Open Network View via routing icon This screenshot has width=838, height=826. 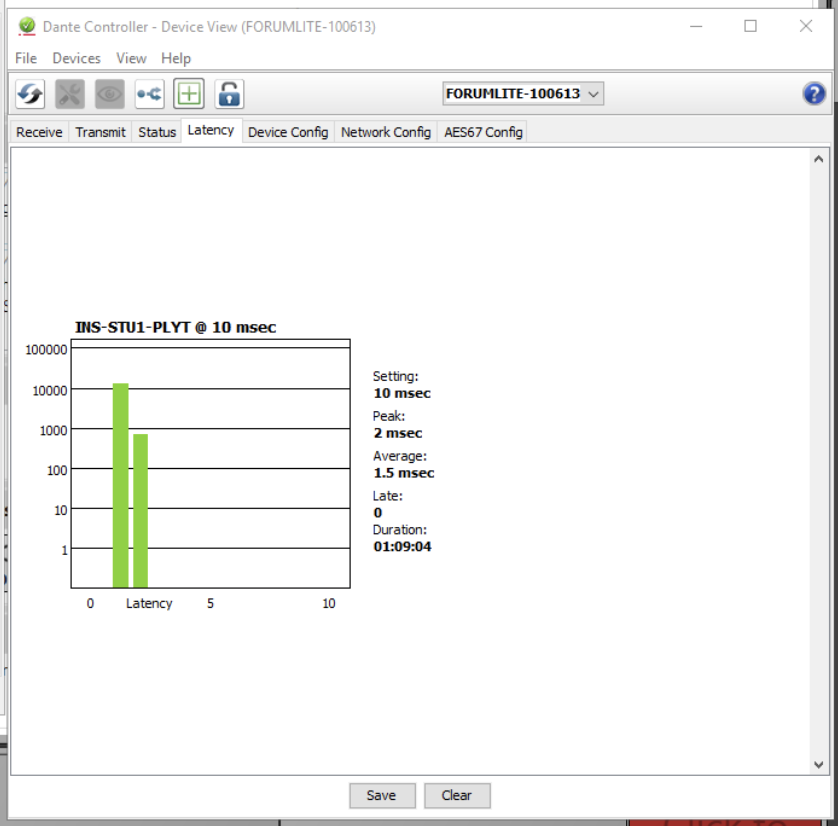(149, 94)
